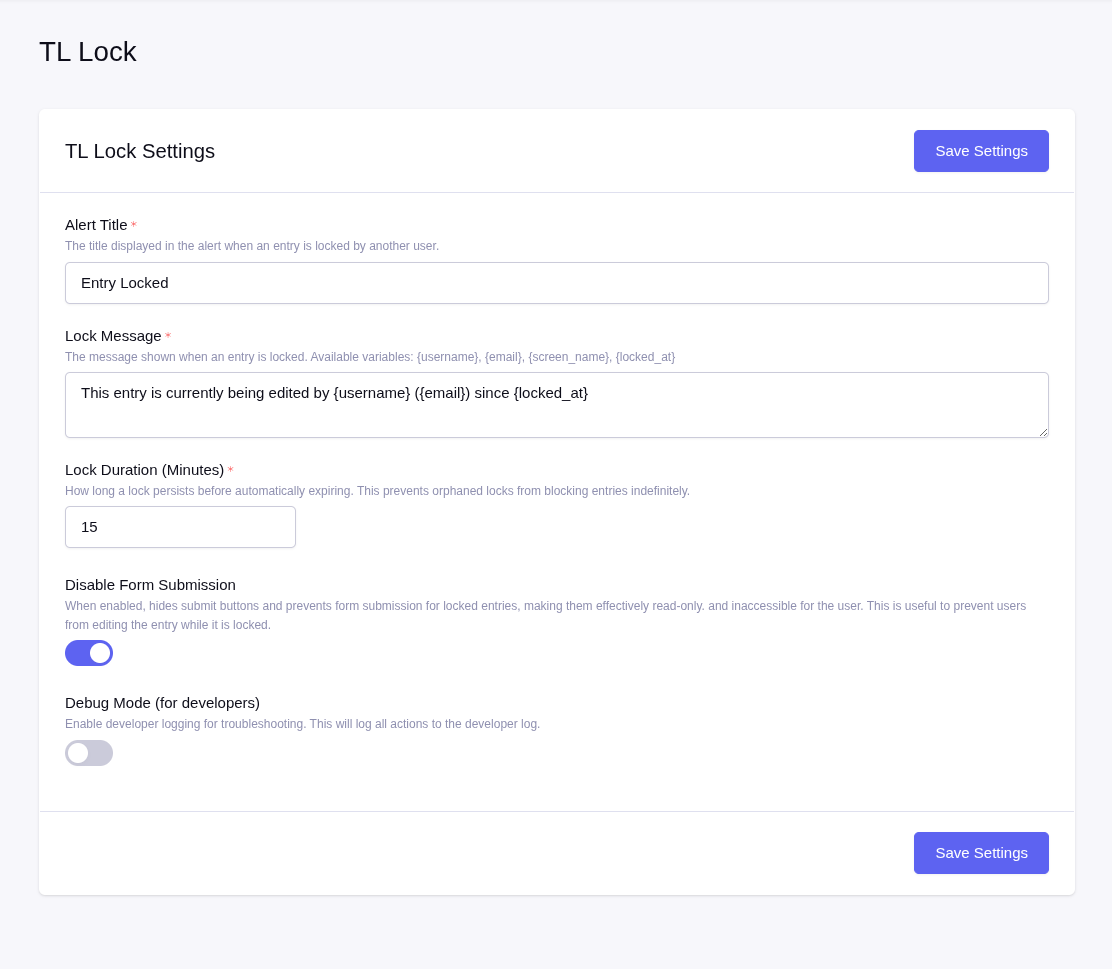Click the Lock Message textarea resize handle
This screenshot has width=1112, height=969.
click(x=1043, y=432)
